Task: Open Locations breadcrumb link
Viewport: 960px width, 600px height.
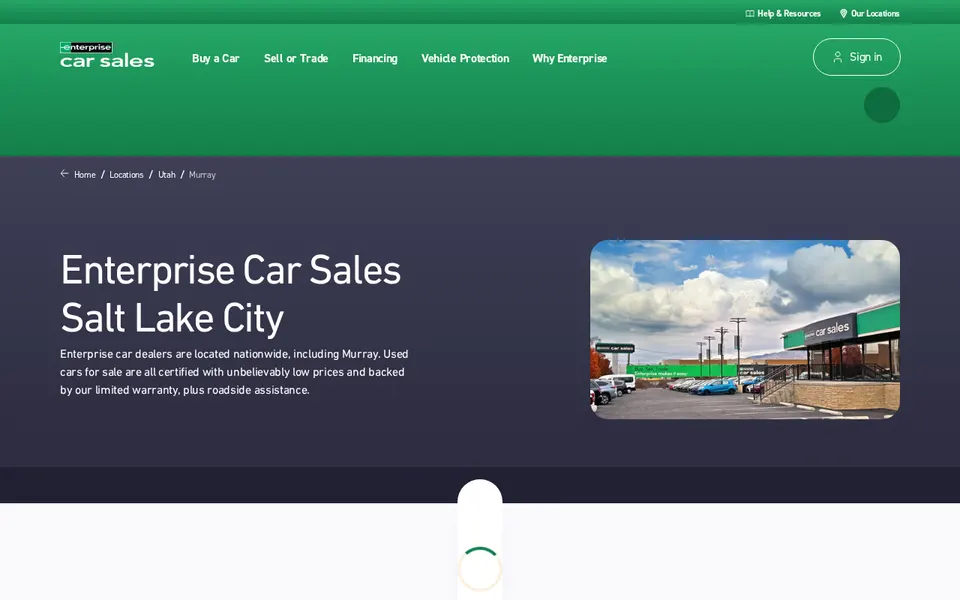Action: pyautogui.click(x=126, y=174)
